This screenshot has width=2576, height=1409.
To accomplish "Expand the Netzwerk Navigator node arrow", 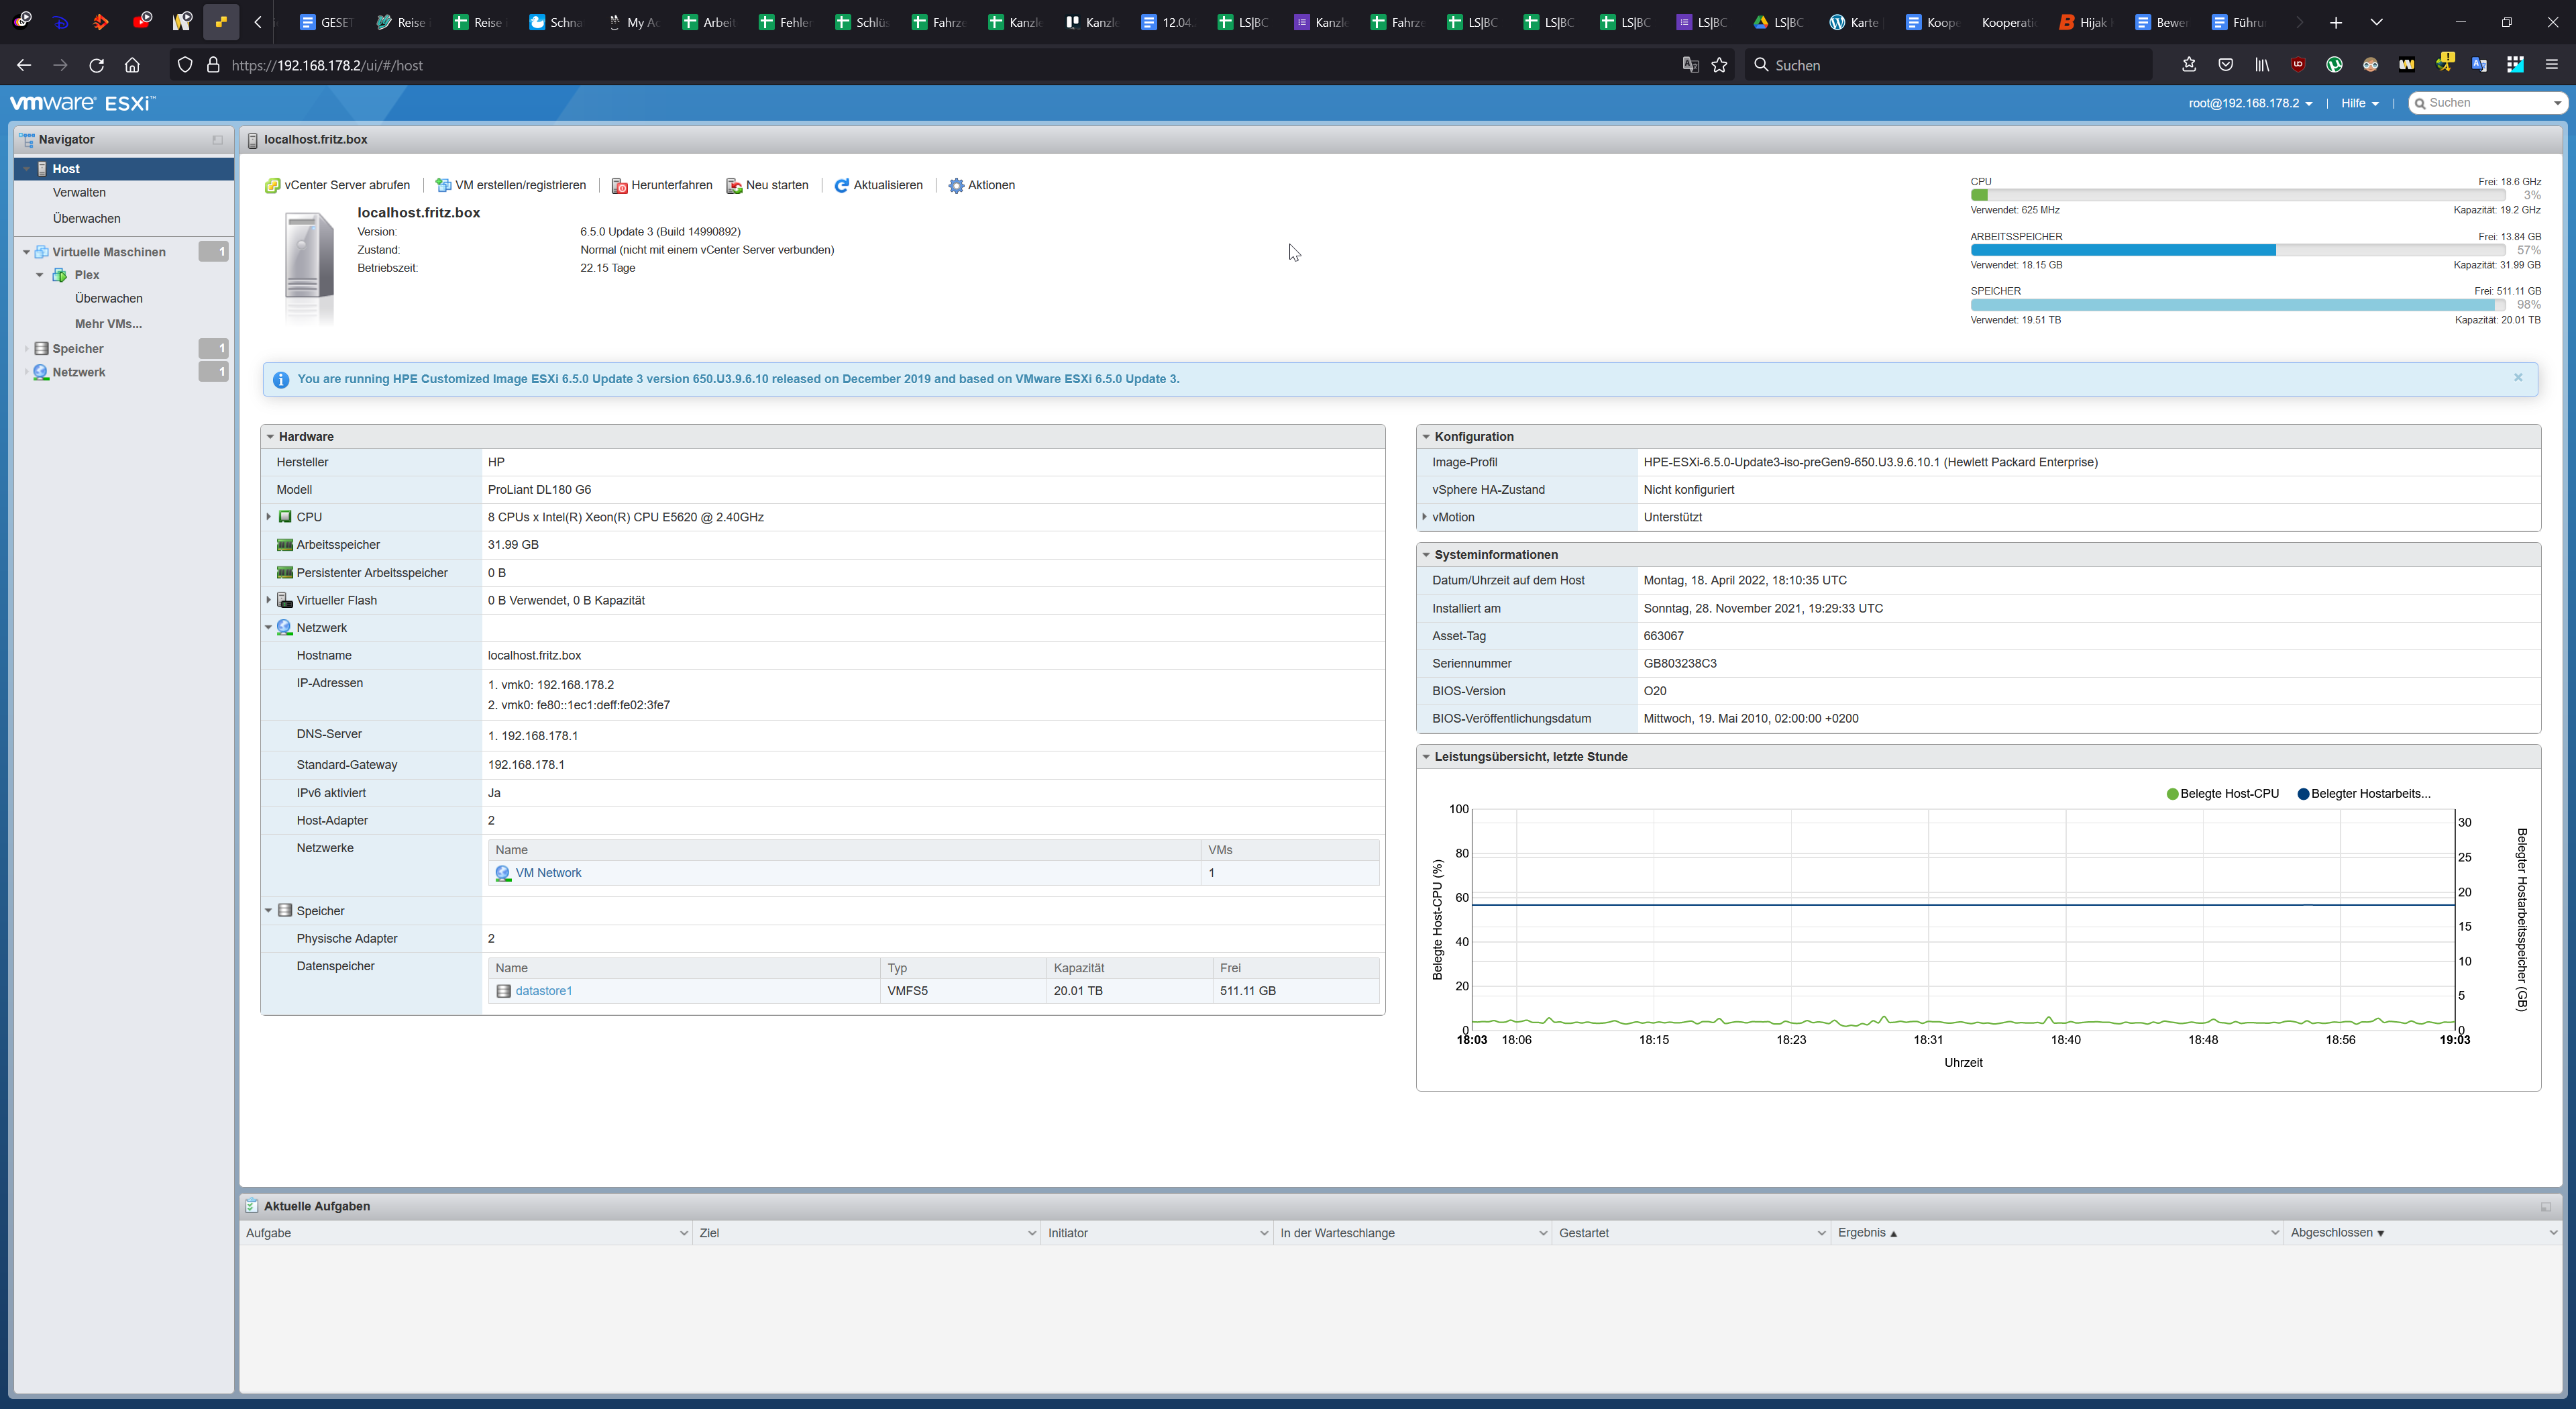I will point(26,372).
